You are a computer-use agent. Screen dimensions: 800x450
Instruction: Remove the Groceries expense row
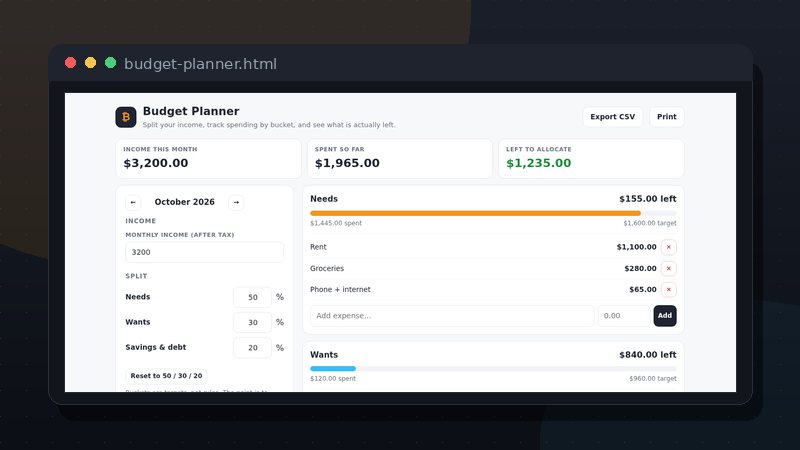coord(668,268)
